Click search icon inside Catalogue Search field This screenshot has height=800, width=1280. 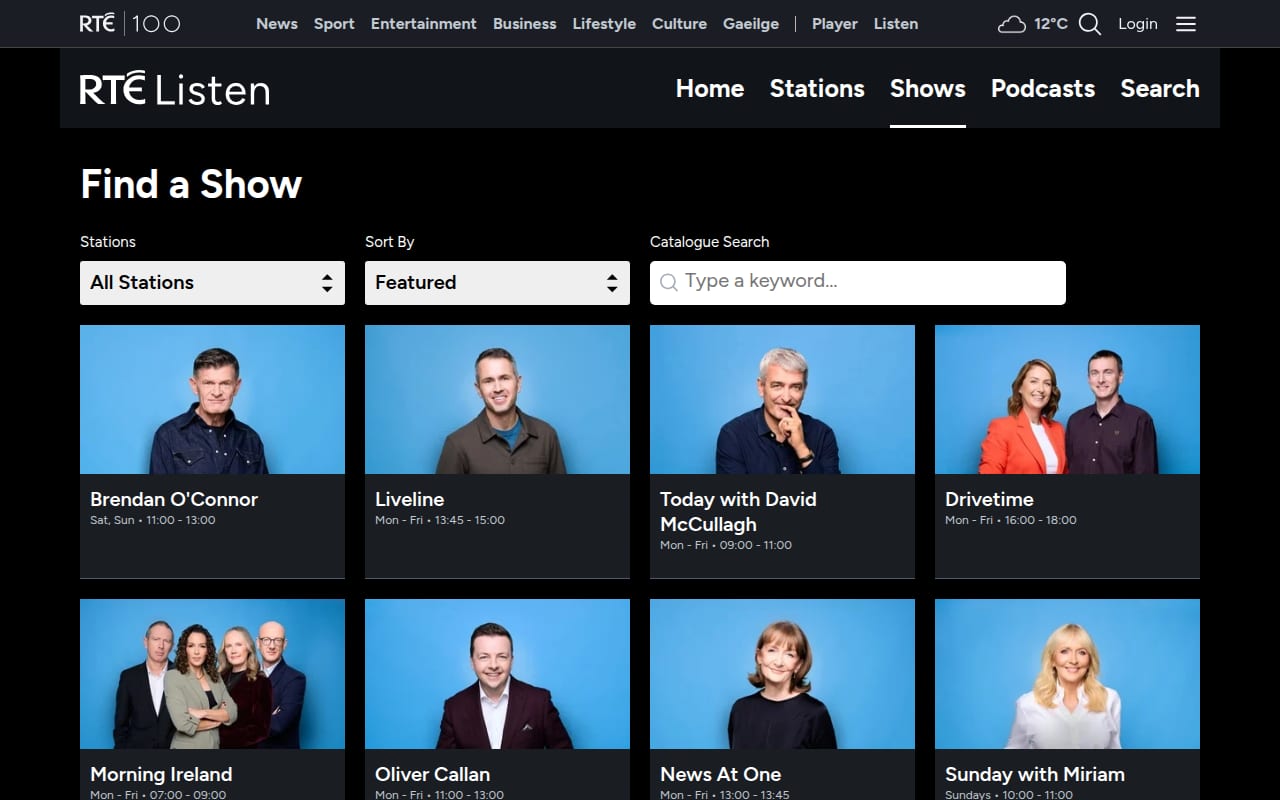(x=669, y=283)
